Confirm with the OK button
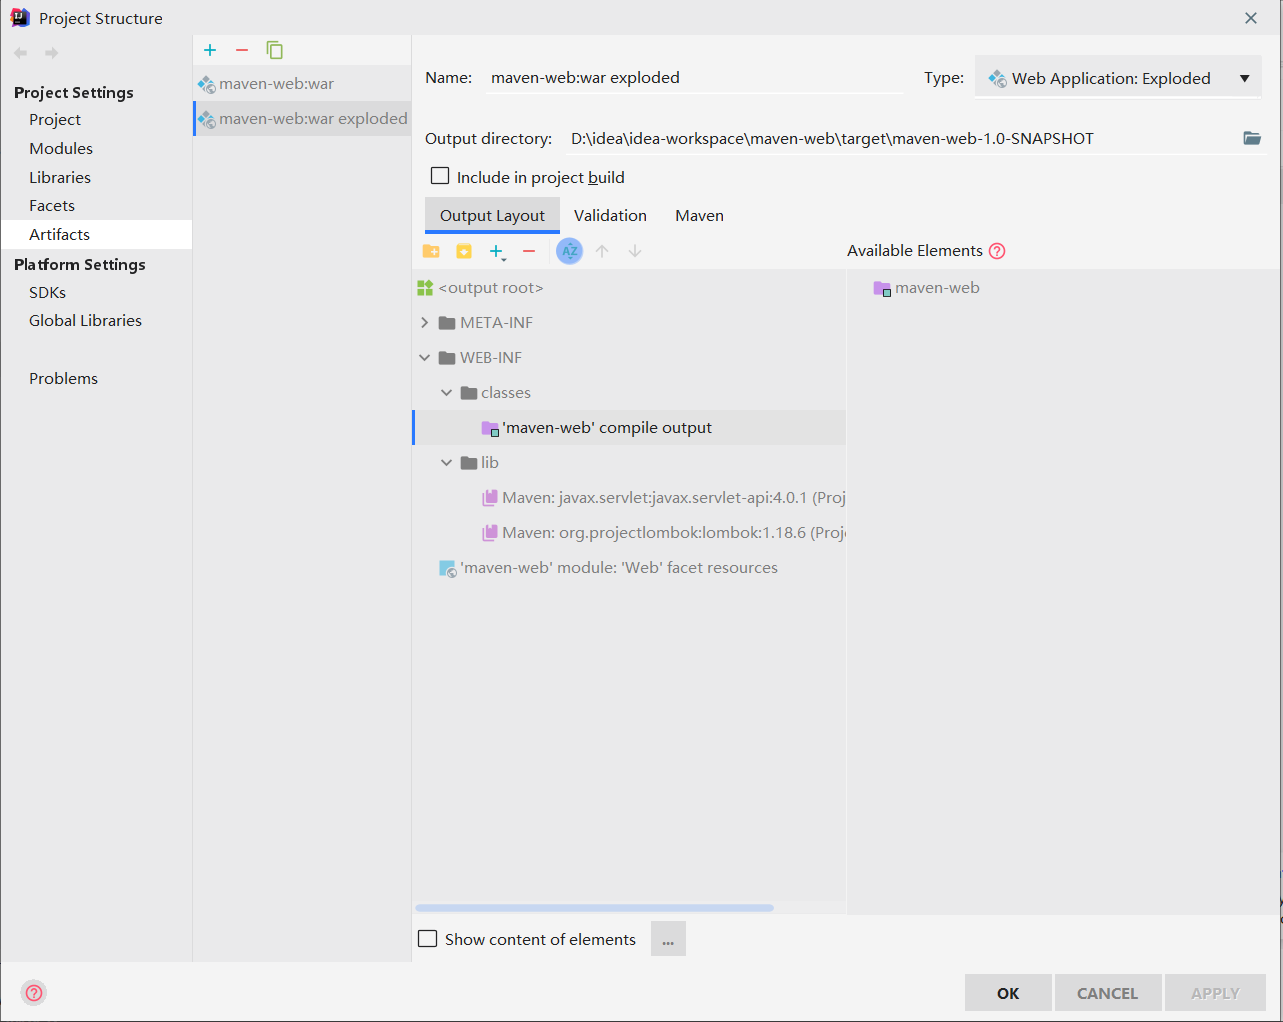 1008,993
